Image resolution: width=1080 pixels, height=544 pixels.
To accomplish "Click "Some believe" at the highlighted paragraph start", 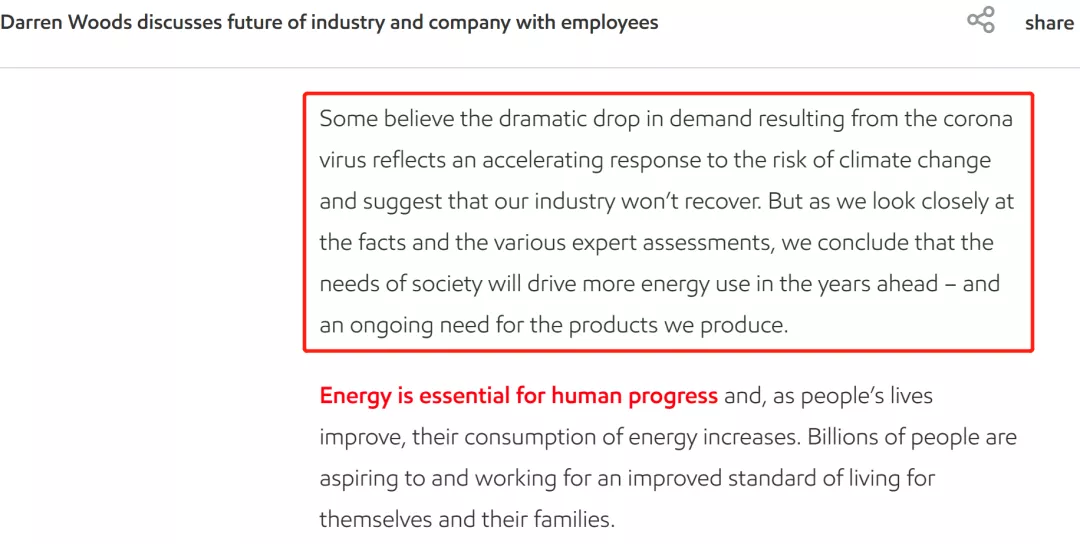I will [386, 119].
